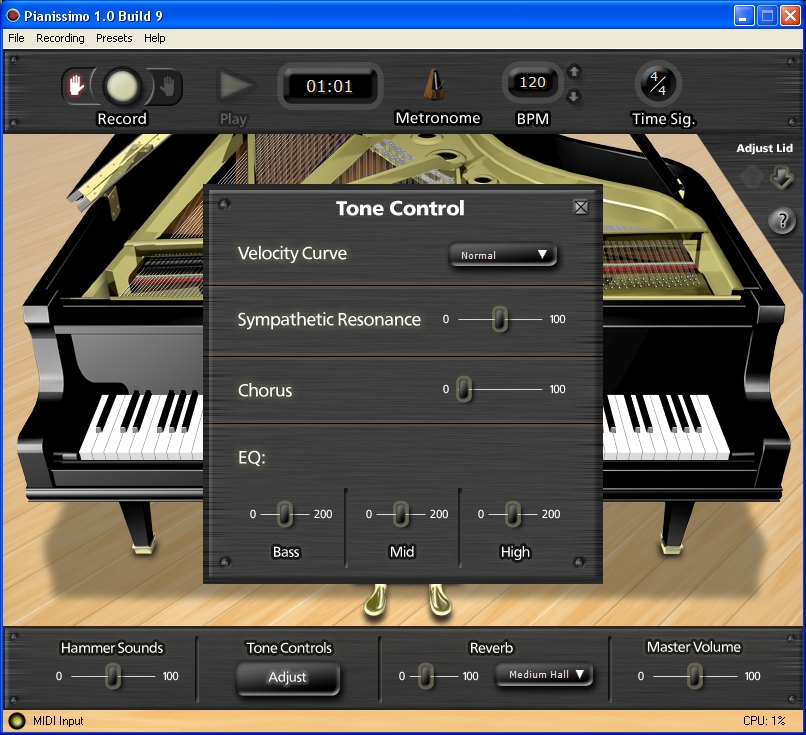Minimize the Pianissimo window

[x=743, y=15]
